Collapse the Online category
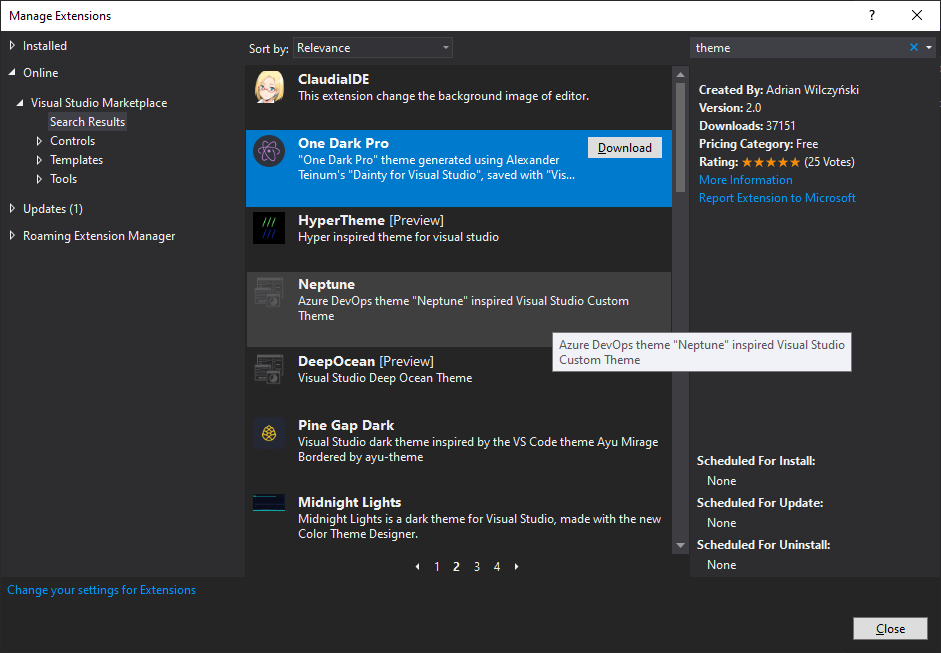This screenshot has height=653, width=941. pyautogui.click(x=12, y=72)
